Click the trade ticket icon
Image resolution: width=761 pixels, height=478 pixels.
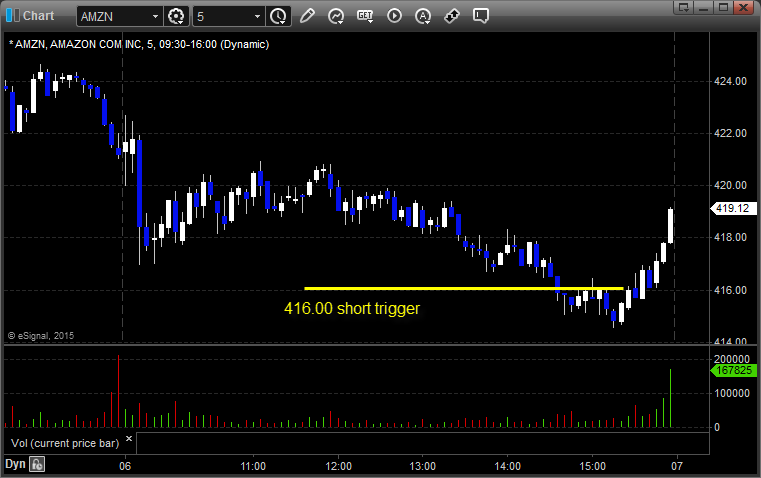click(452, 16)
